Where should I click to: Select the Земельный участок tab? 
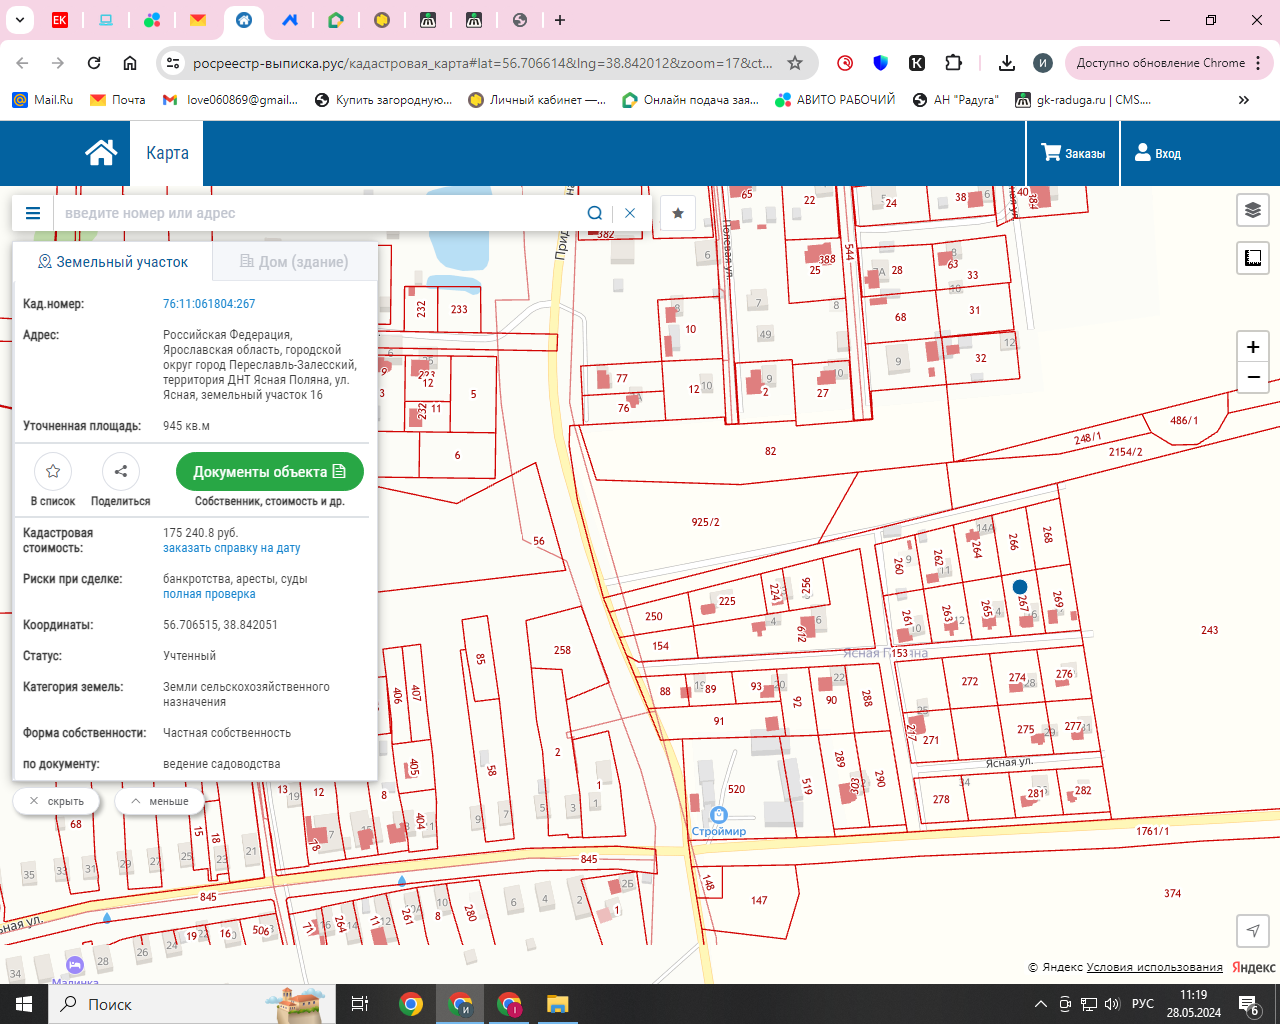[x=112, y=262]
